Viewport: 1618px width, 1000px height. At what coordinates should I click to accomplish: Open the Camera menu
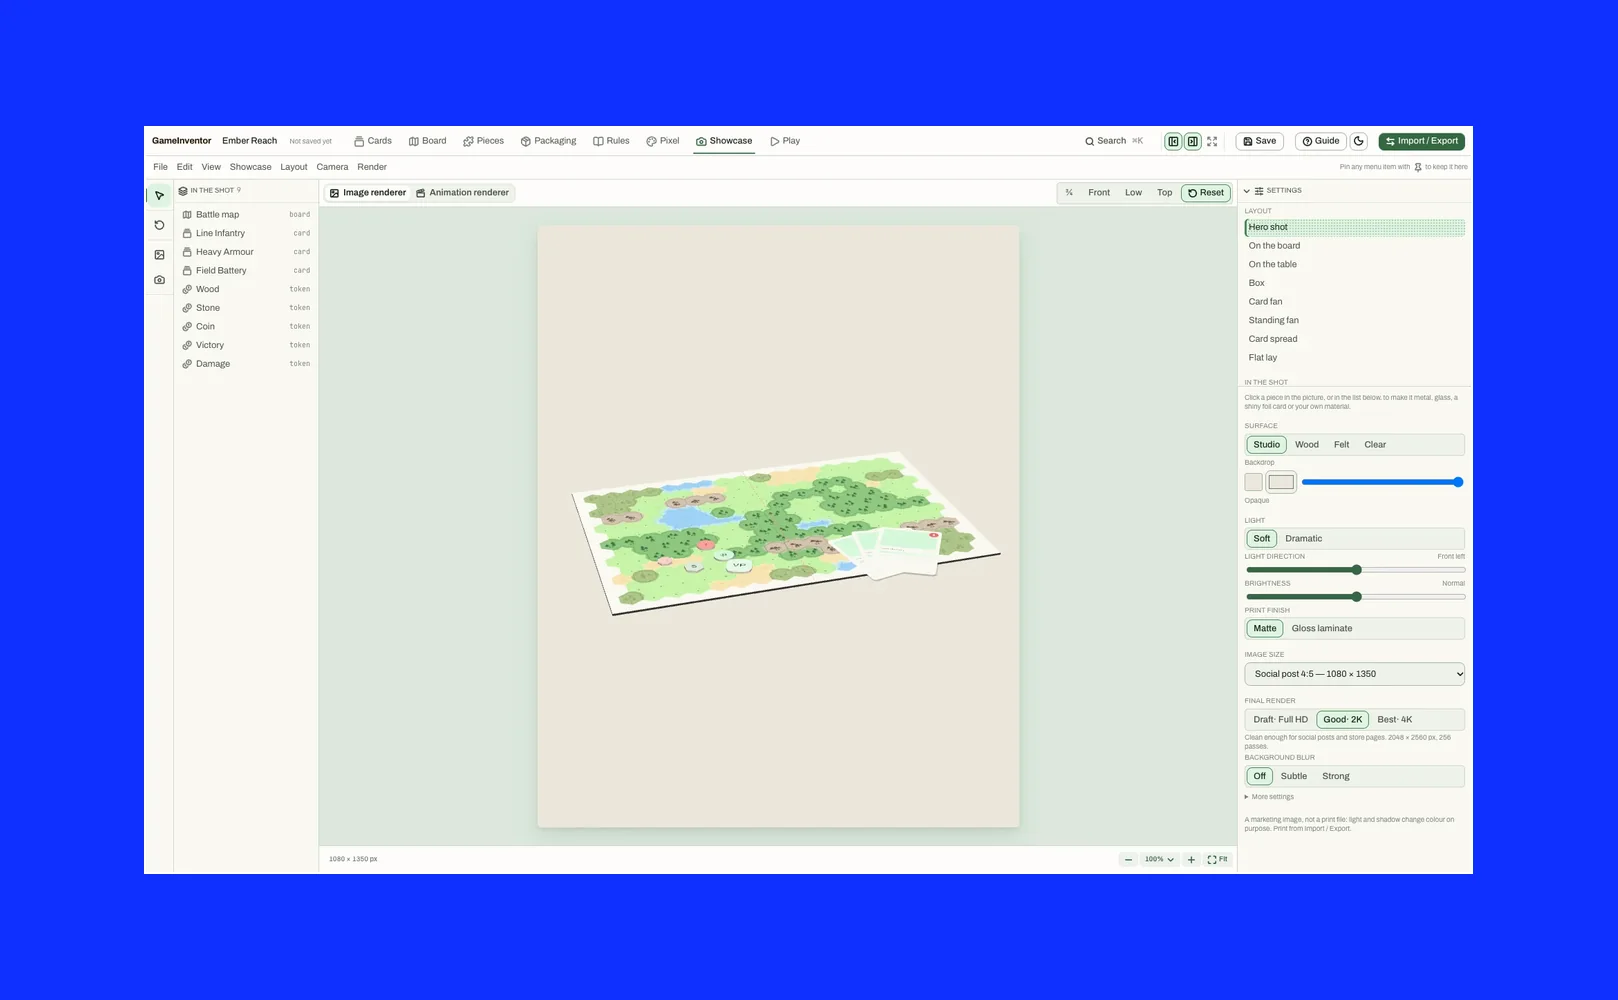[332, 167]
